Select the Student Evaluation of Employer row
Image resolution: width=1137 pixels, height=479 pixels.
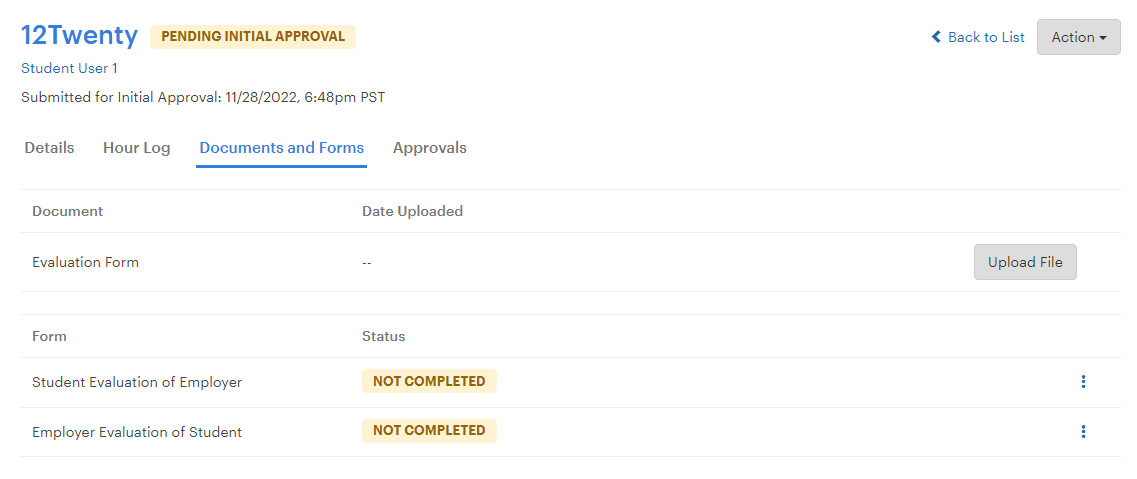click(571, 383)
